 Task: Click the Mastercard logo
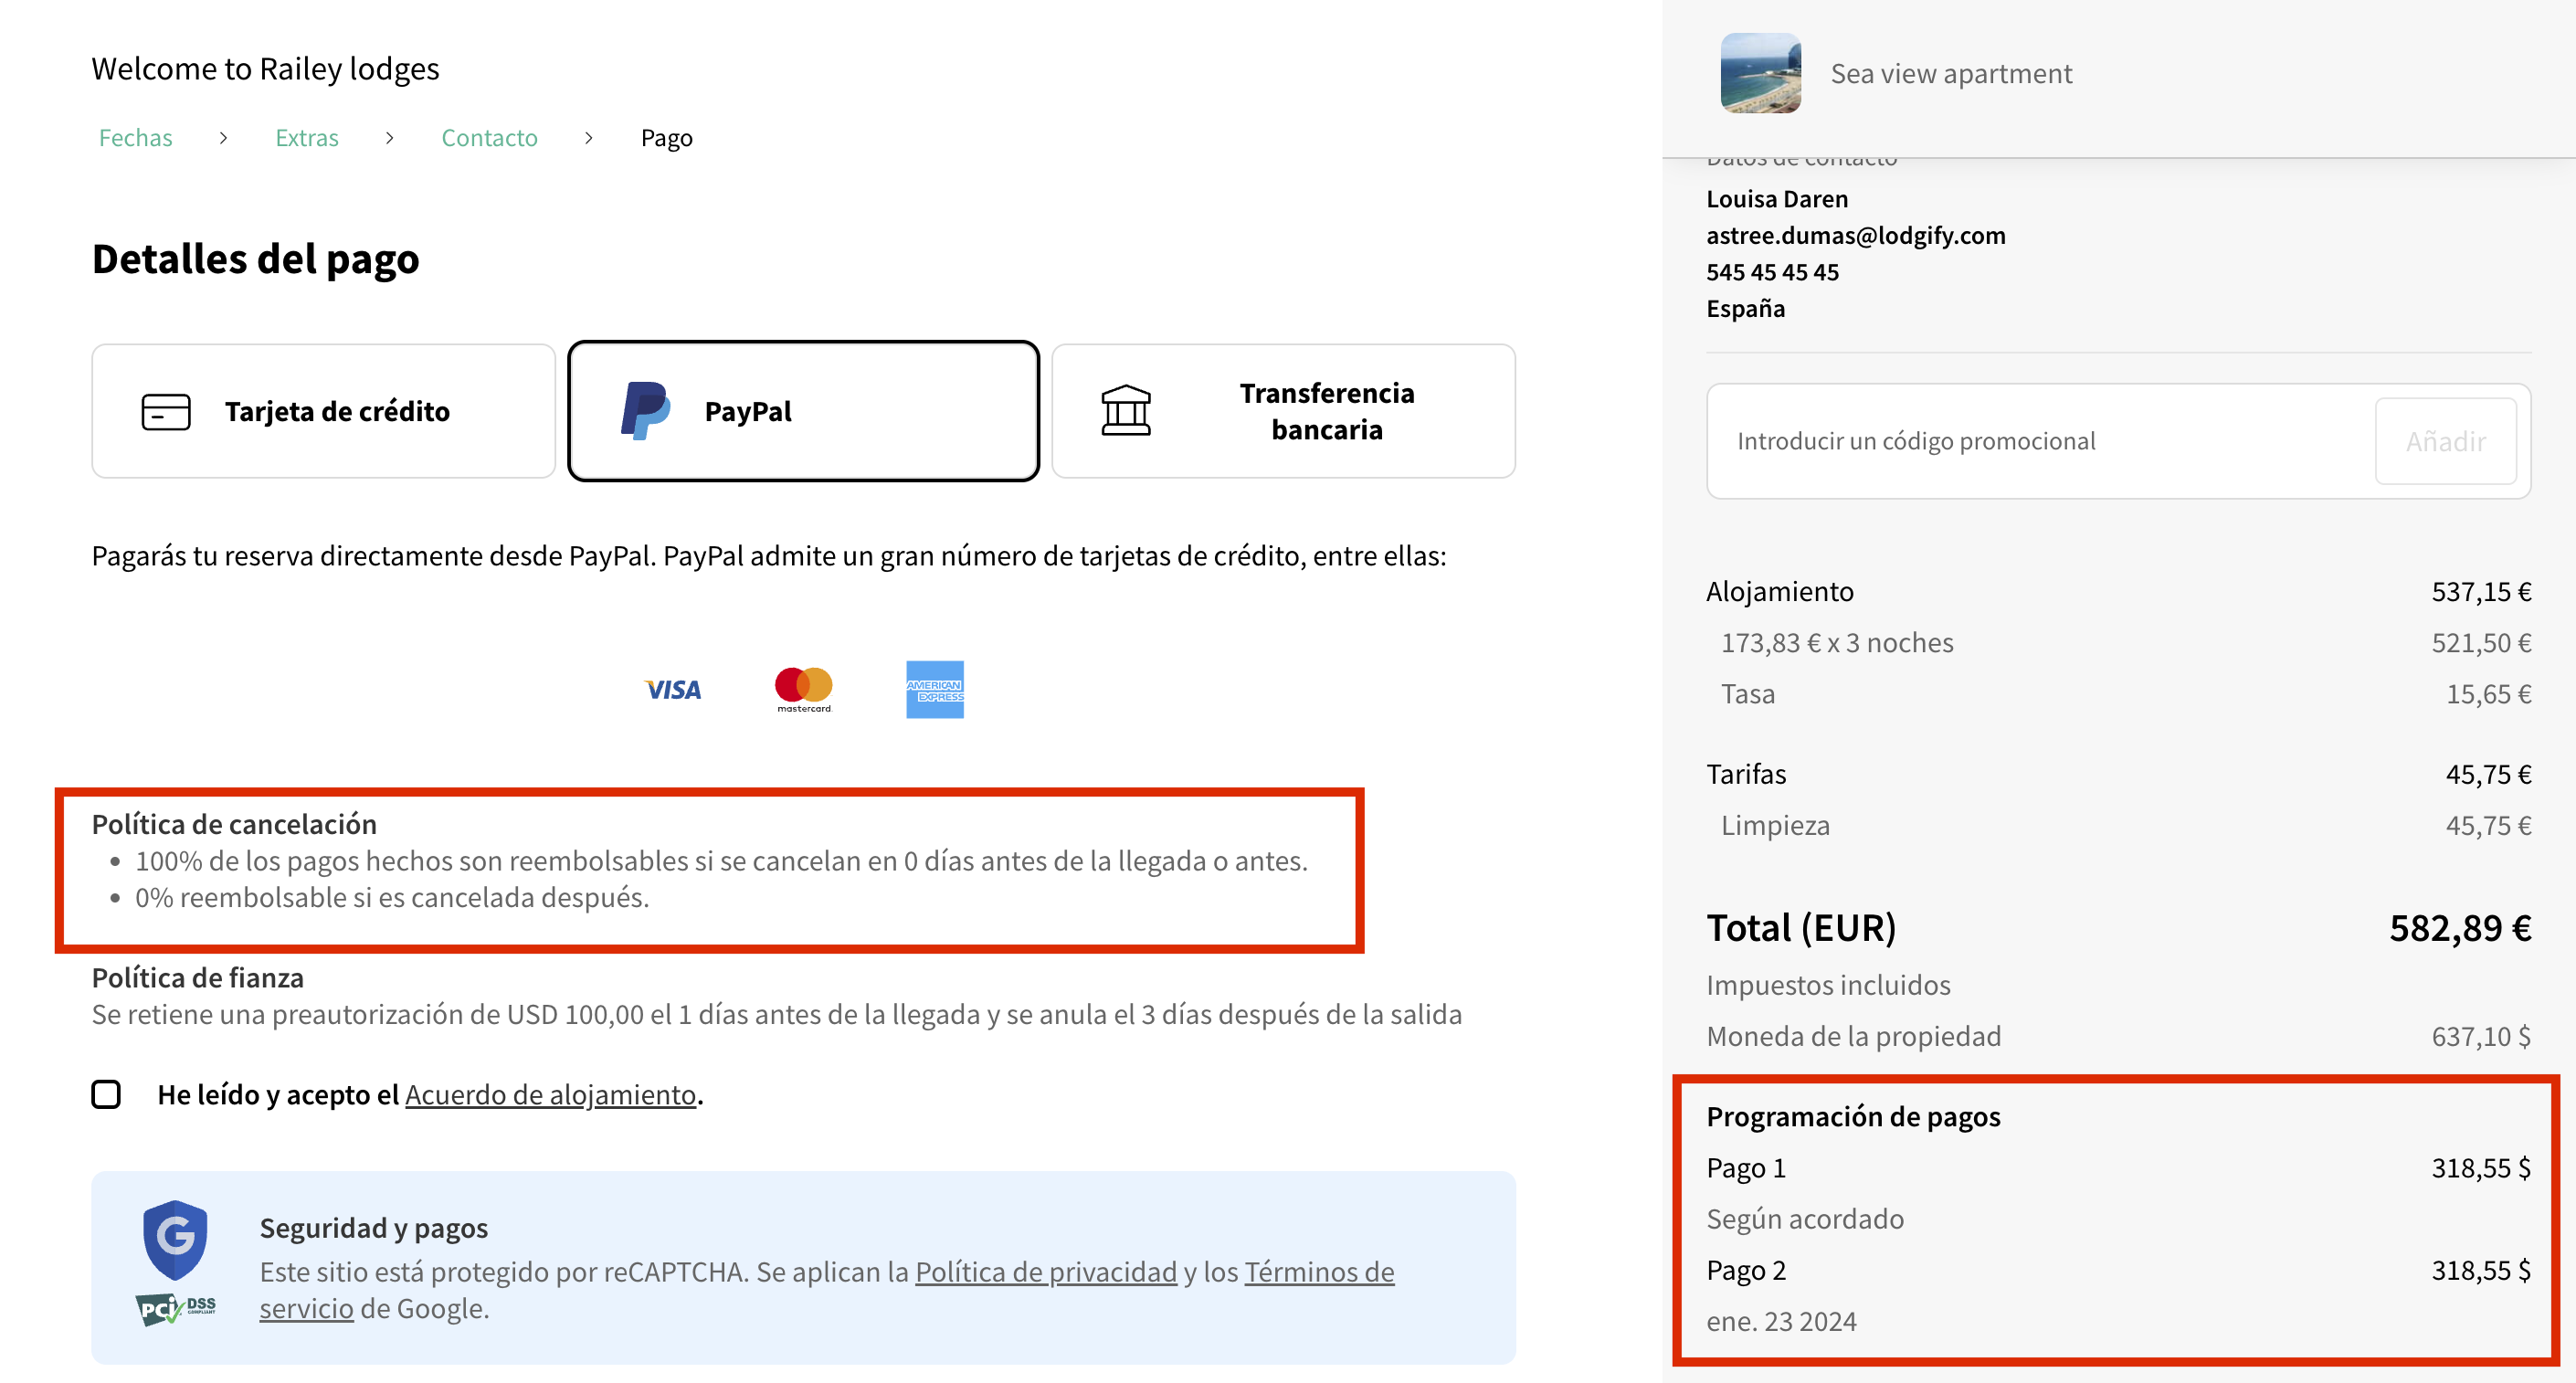tap(802, 688)
